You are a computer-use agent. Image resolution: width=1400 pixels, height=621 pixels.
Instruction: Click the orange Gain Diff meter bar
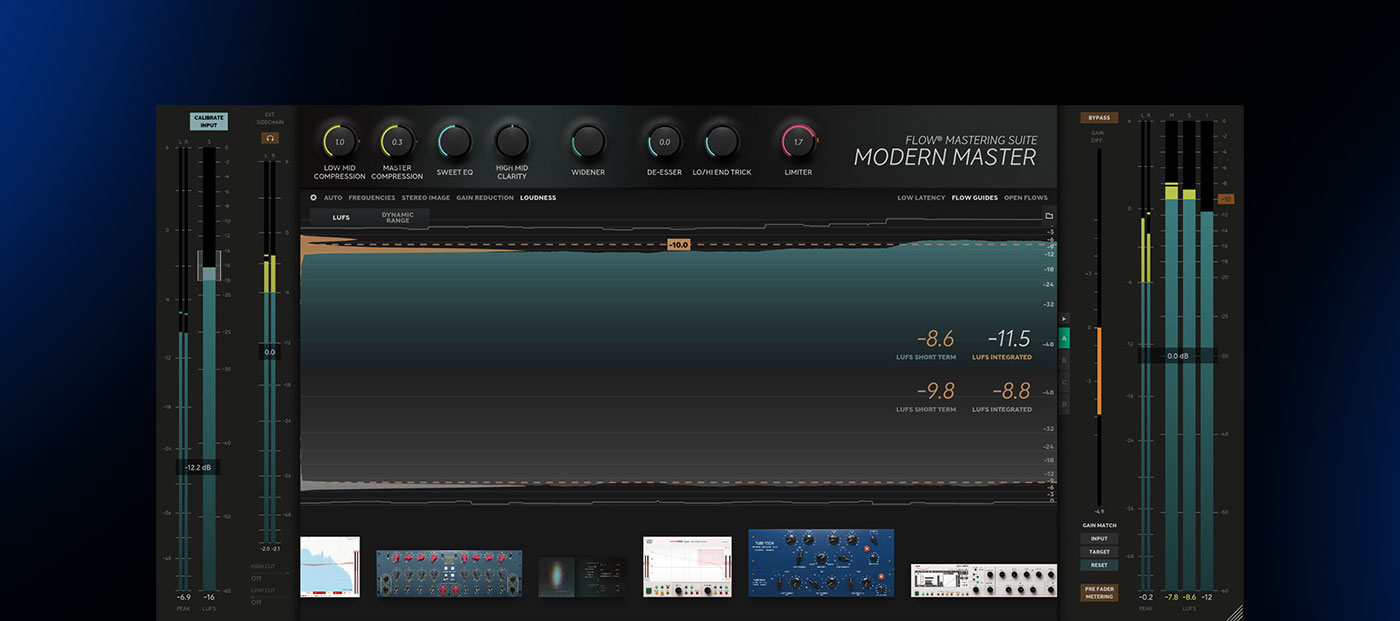1099,371
